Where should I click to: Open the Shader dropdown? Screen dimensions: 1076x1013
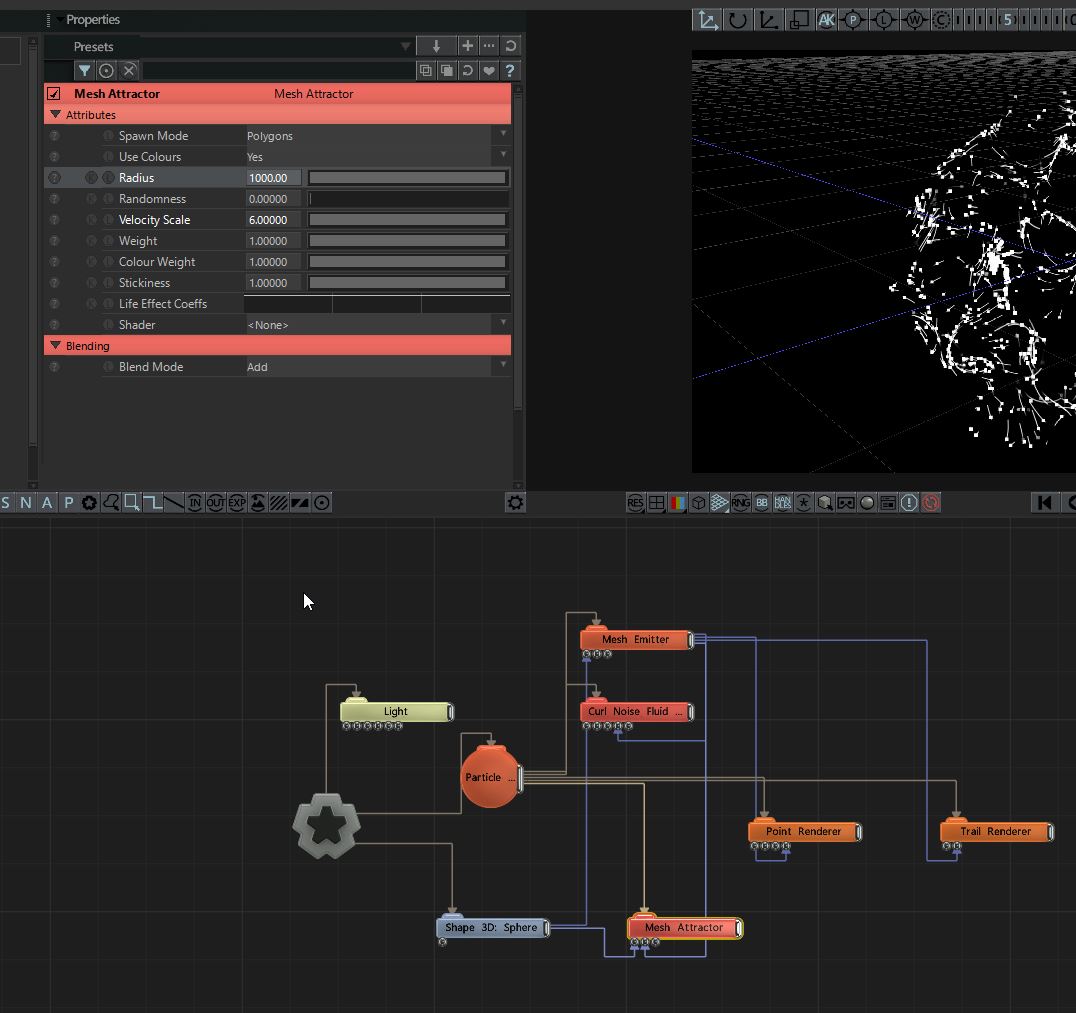coord(377,325)
